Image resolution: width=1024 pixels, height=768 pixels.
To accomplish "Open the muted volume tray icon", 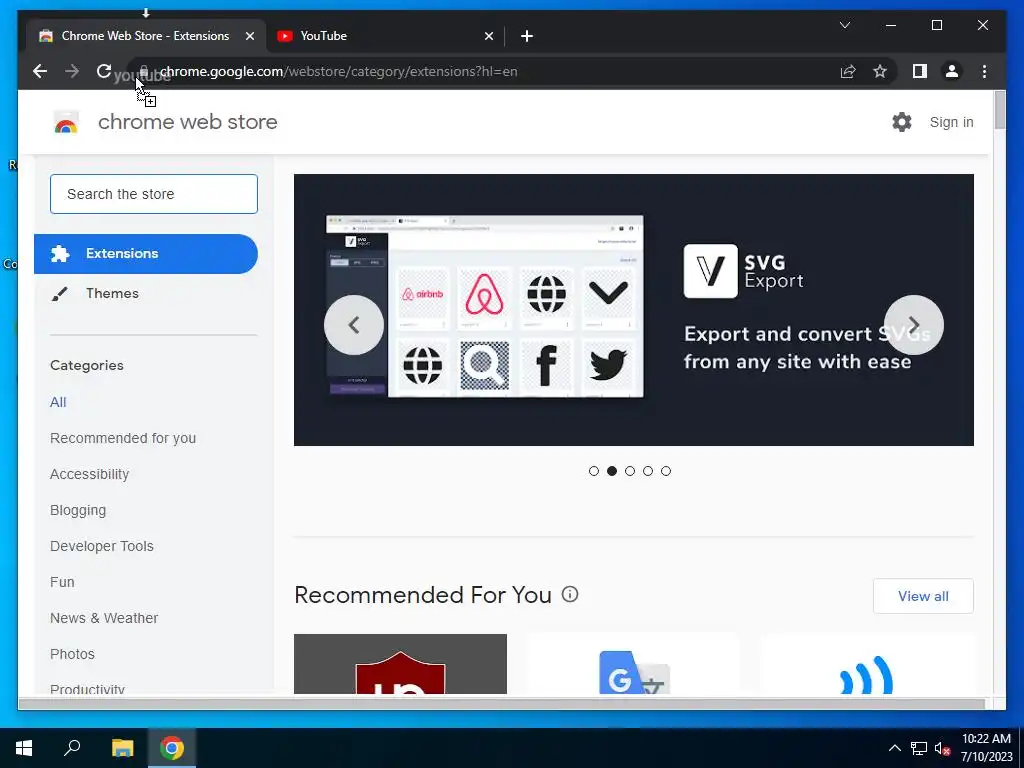I will click(942, 748).
